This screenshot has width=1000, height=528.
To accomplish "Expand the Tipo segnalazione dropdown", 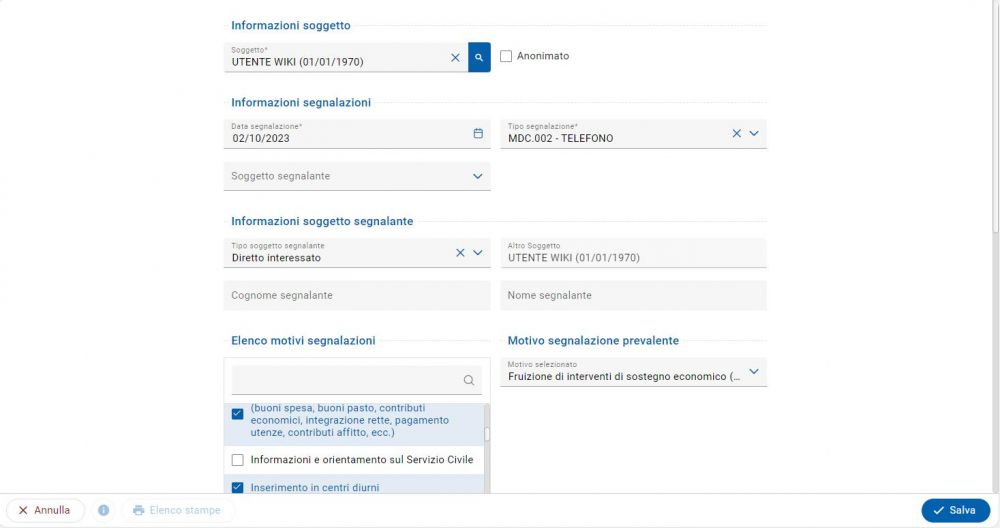I will [x=754, y=133].
